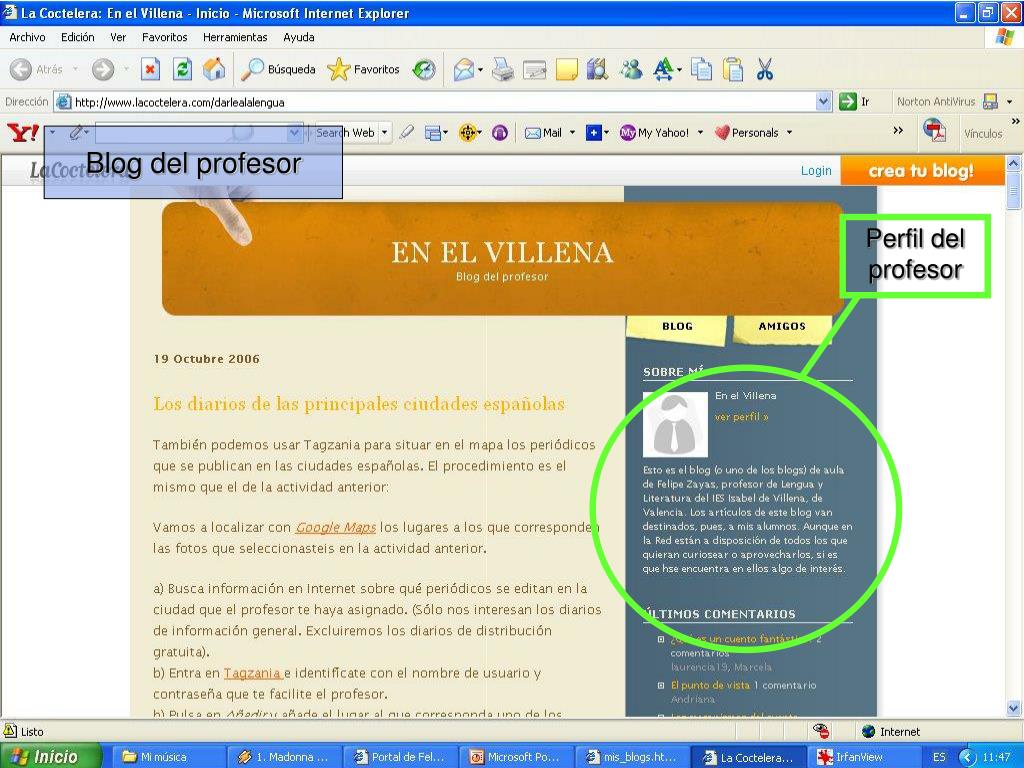This screenshot has height=768, width=1024.
Task: Switch to Microsoft PowerPoint taskbar item
Action: [x=516, y=757]
